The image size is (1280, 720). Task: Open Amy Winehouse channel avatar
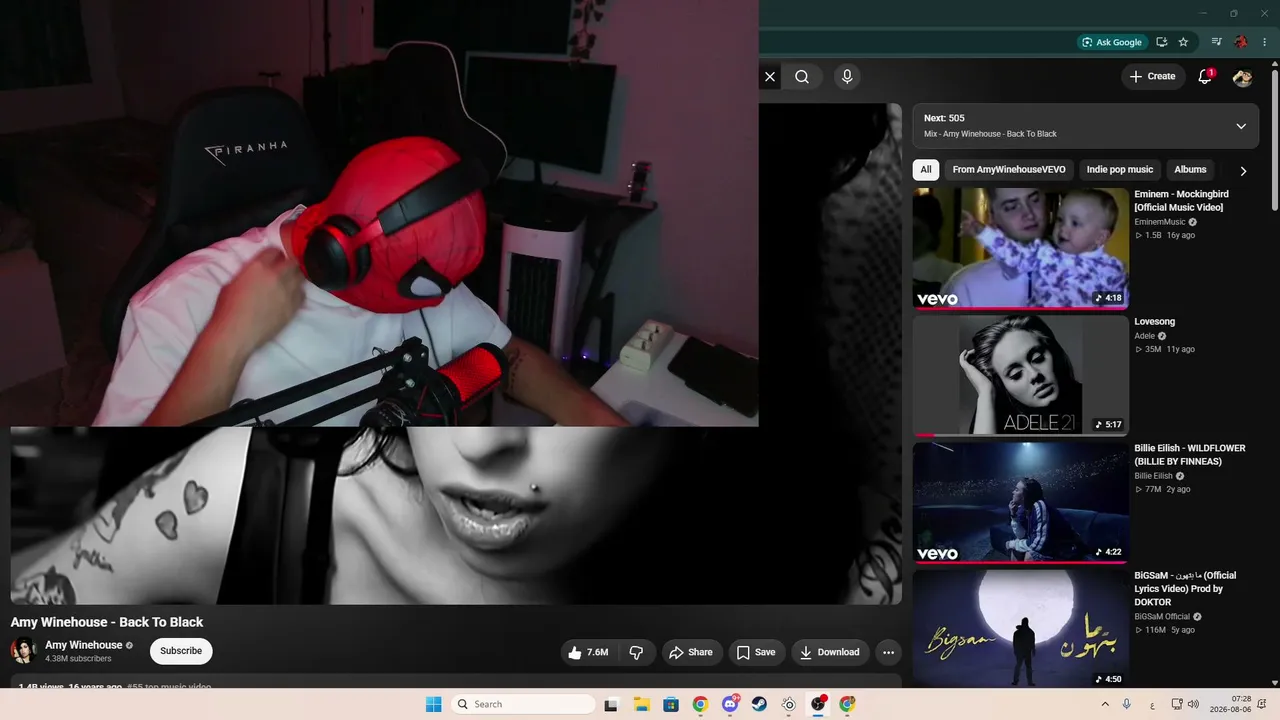point(23,651)
